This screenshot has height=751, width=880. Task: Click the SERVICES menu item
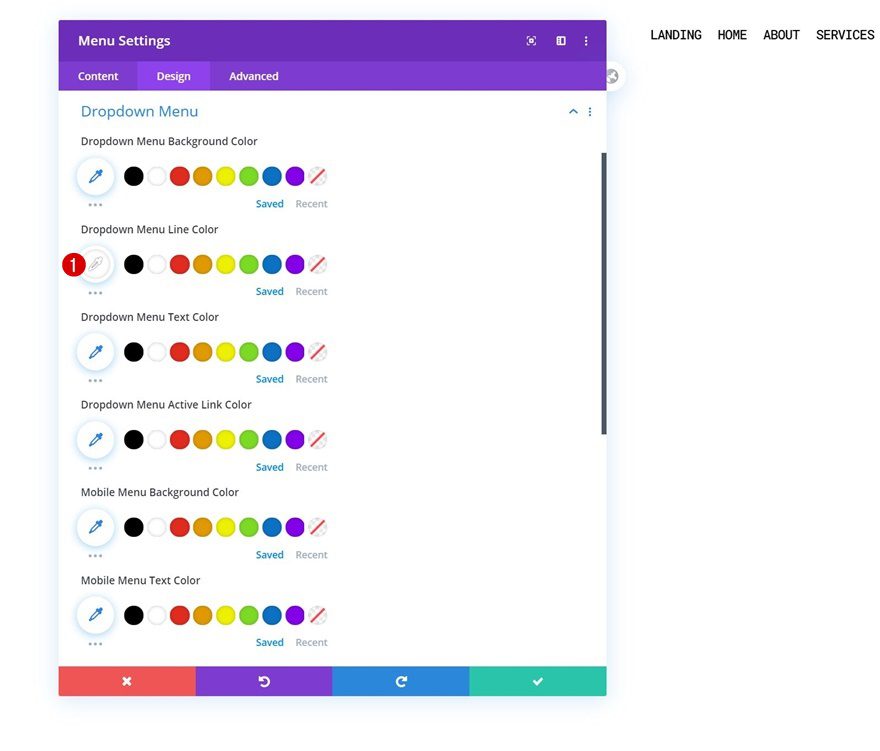tap(845, 34)
